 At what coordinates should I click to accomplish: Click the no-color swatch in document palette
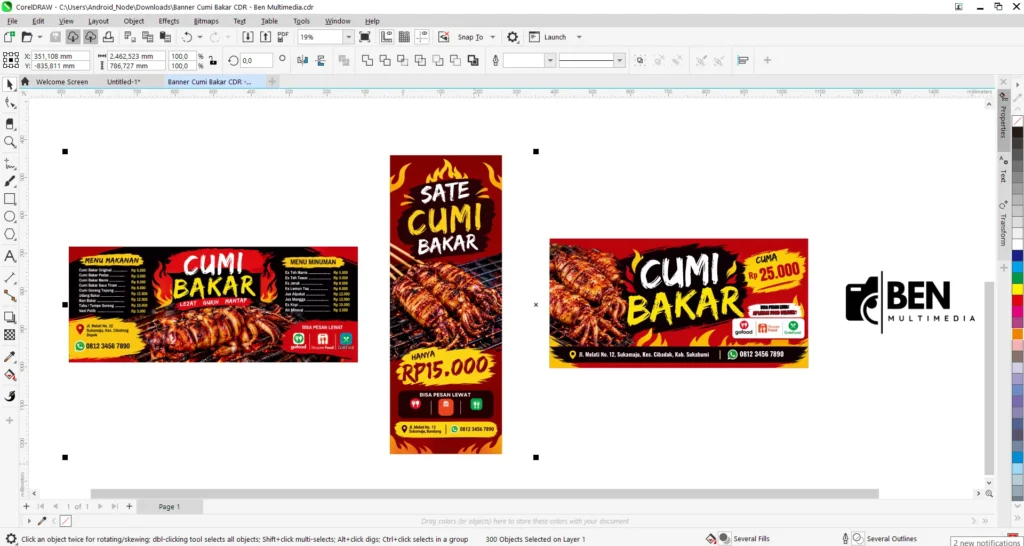[x=65, y=521]
